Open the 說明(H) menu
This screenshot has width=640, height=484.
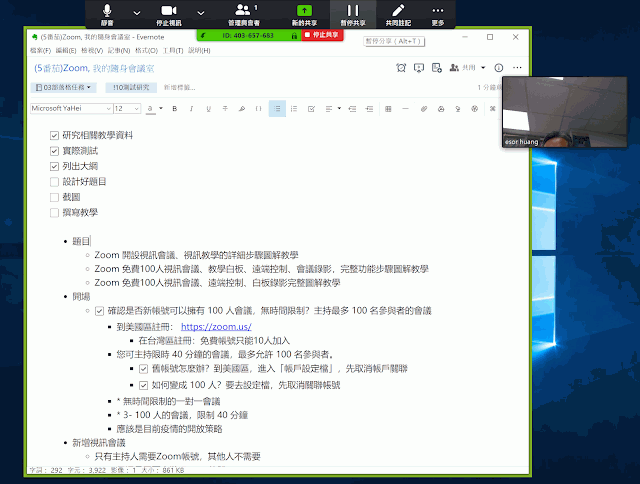199,51
